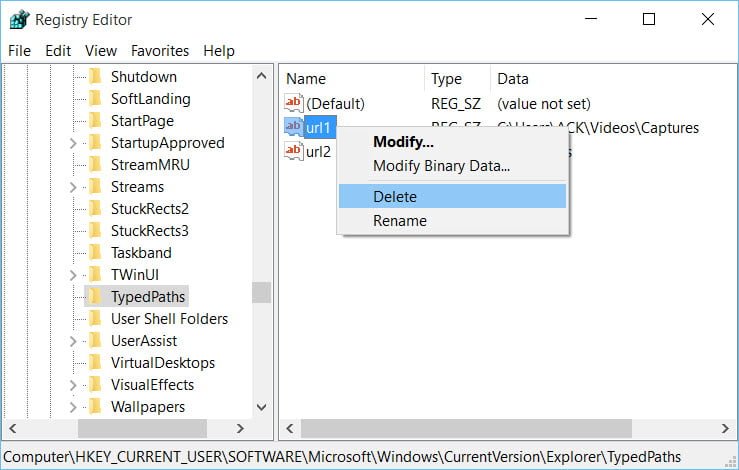Image resolution: width=739 pixels, height=470 pixels.
Task: Select the TypedPaths key label
Action: (148, 297)
